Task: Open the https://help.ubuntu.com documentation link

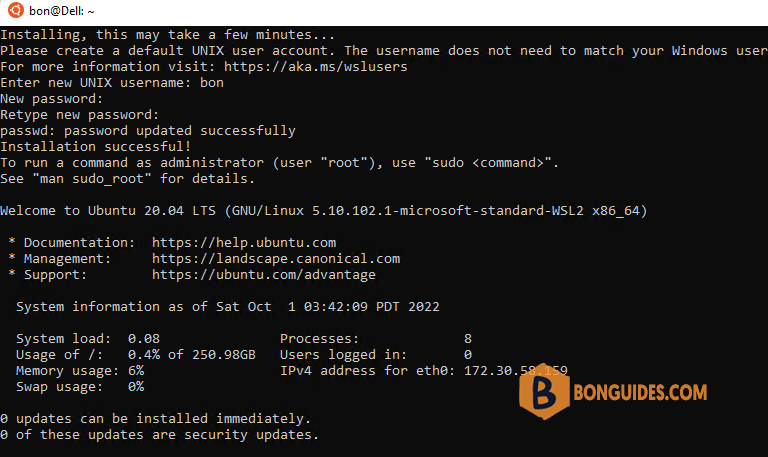Action: [x=244, y=242]
